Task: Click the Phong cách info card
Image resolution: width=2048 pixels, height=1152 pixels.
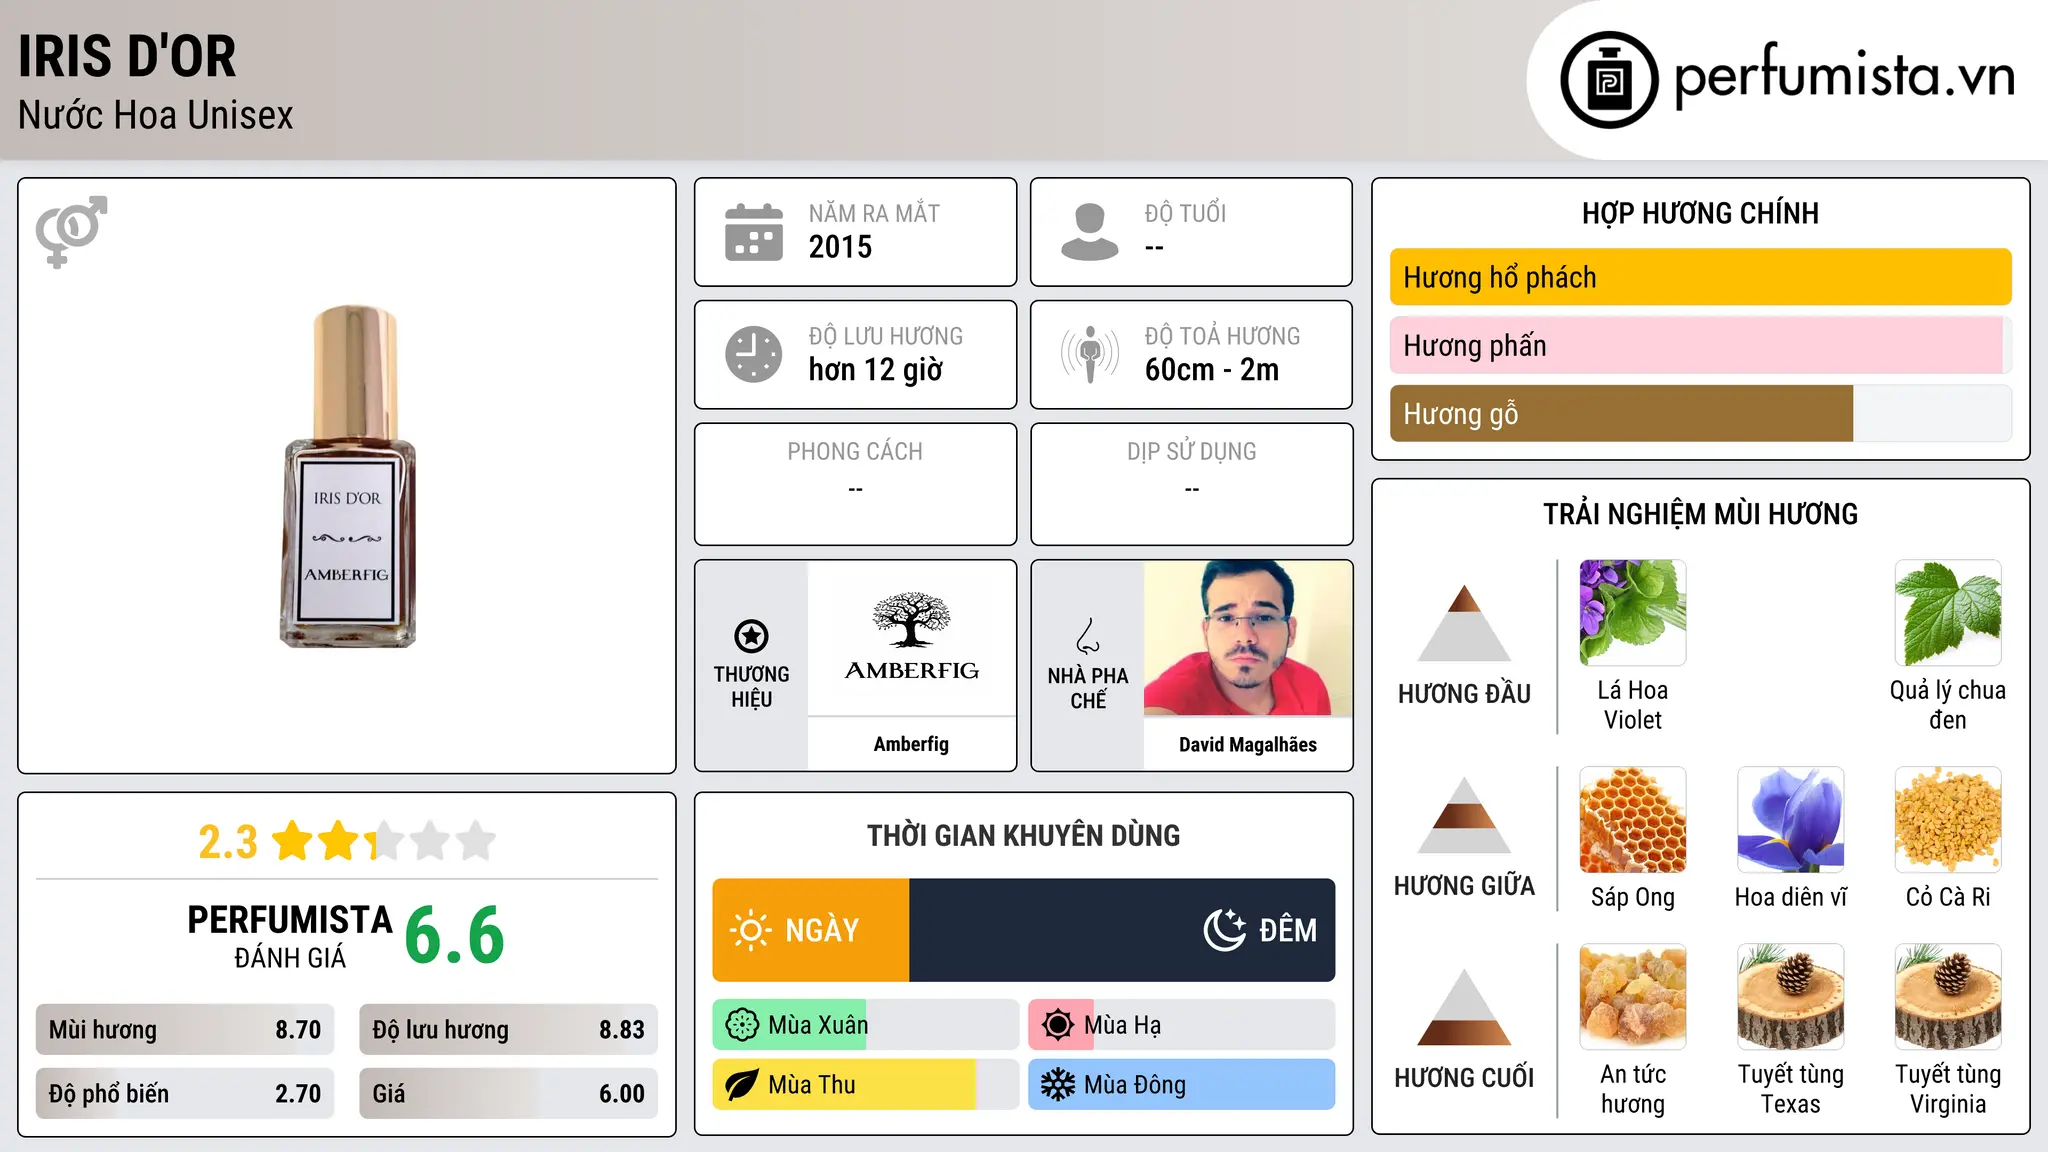Action: (x=856, y=484)
